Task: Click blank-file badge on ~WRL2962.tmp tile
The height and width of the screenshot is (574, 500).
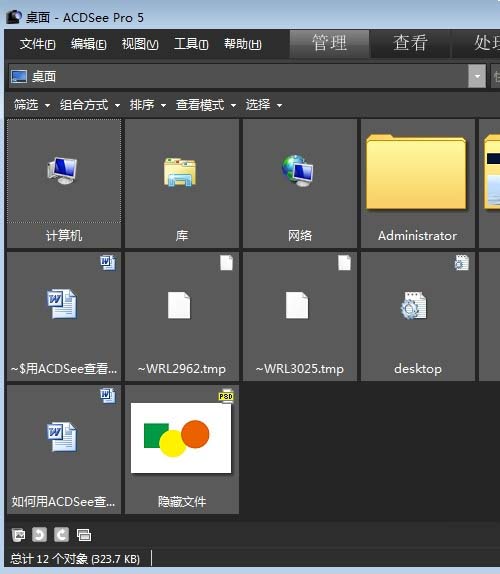Action: pos(226,262)
